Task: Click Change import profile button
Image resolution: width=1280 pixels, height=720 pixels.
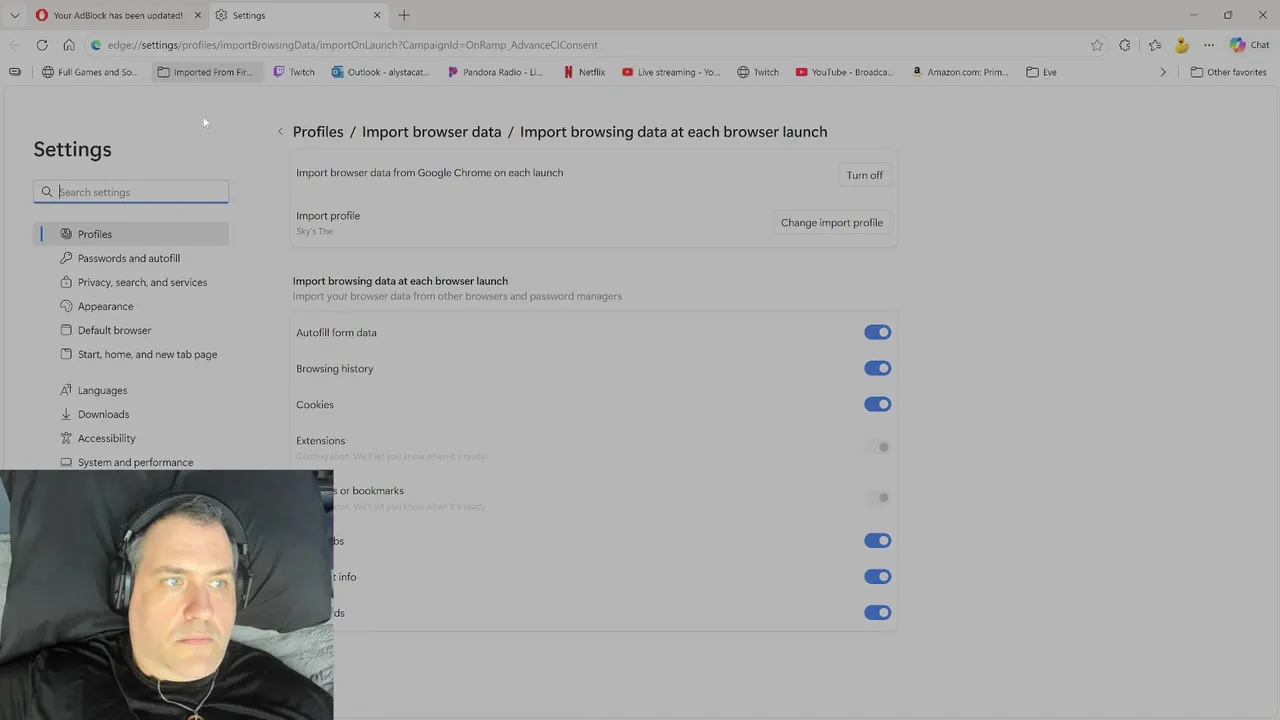Action: 831,223
